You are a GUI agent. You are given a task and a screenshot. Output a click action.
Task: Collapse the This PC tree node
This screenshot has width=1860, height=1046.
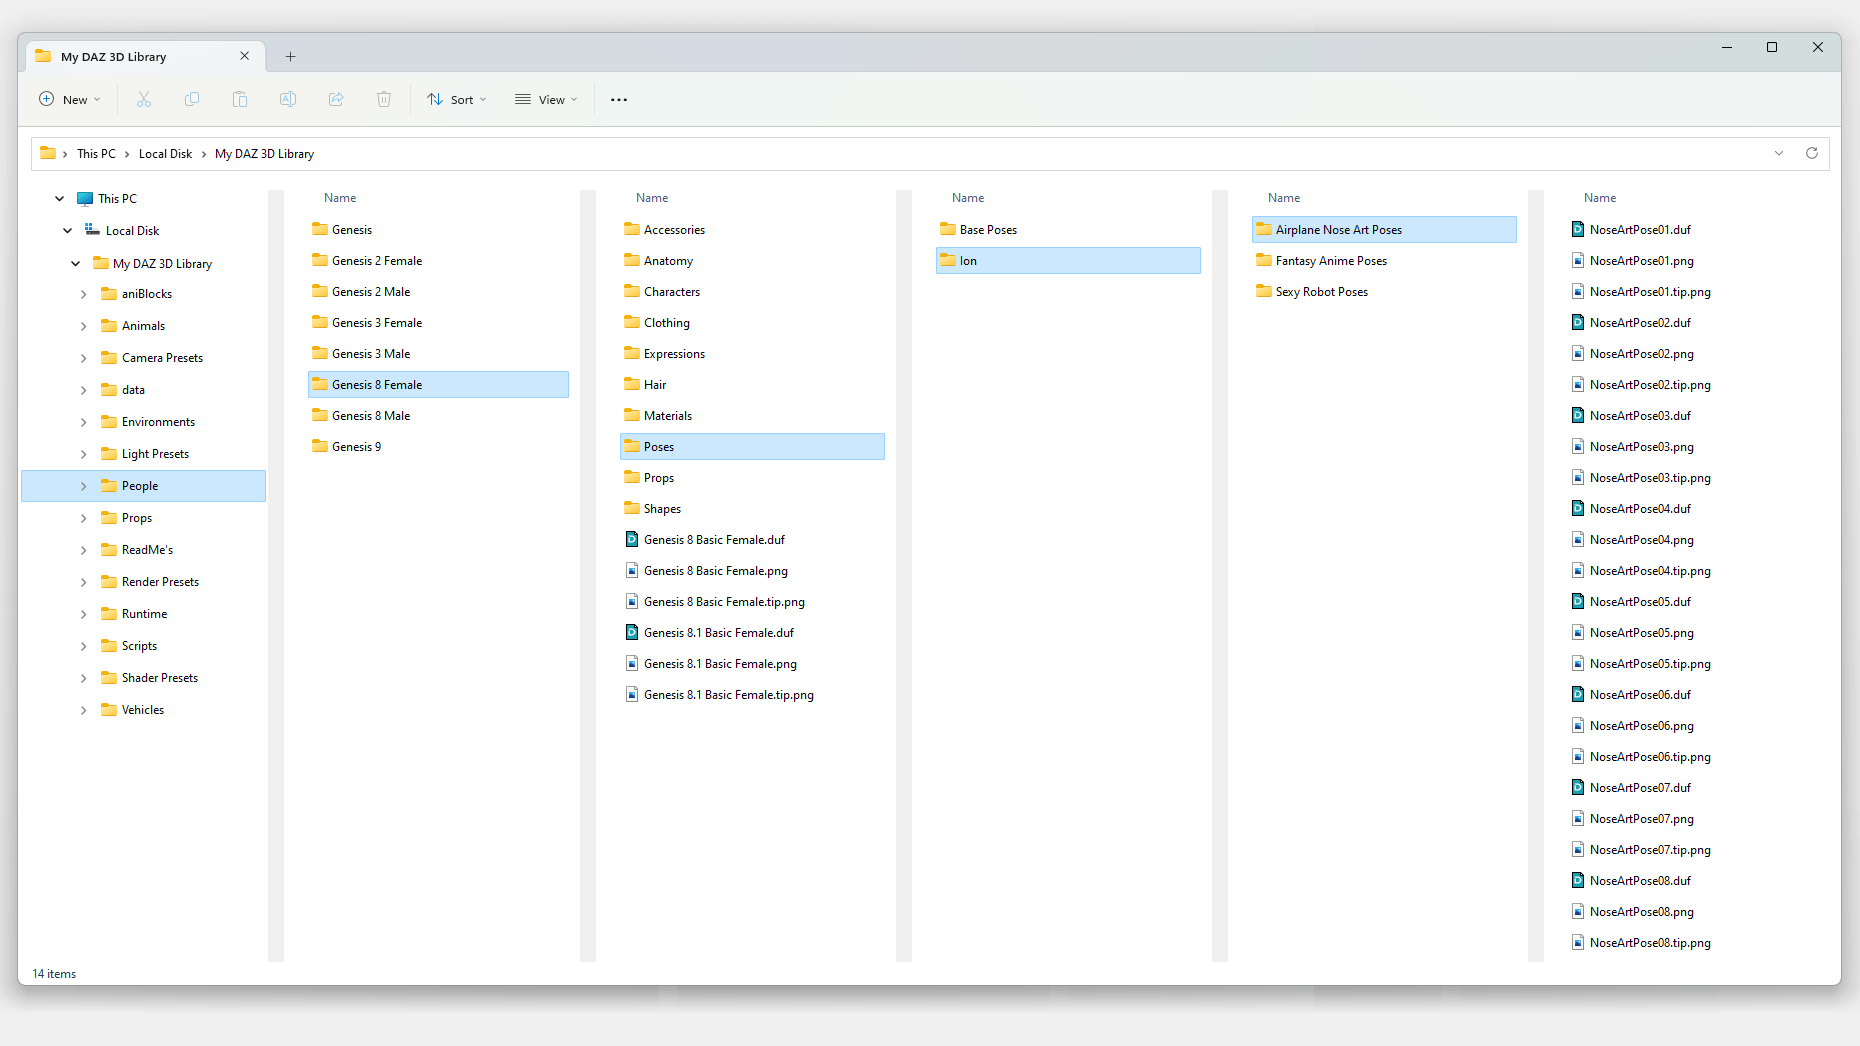[60, 198]
